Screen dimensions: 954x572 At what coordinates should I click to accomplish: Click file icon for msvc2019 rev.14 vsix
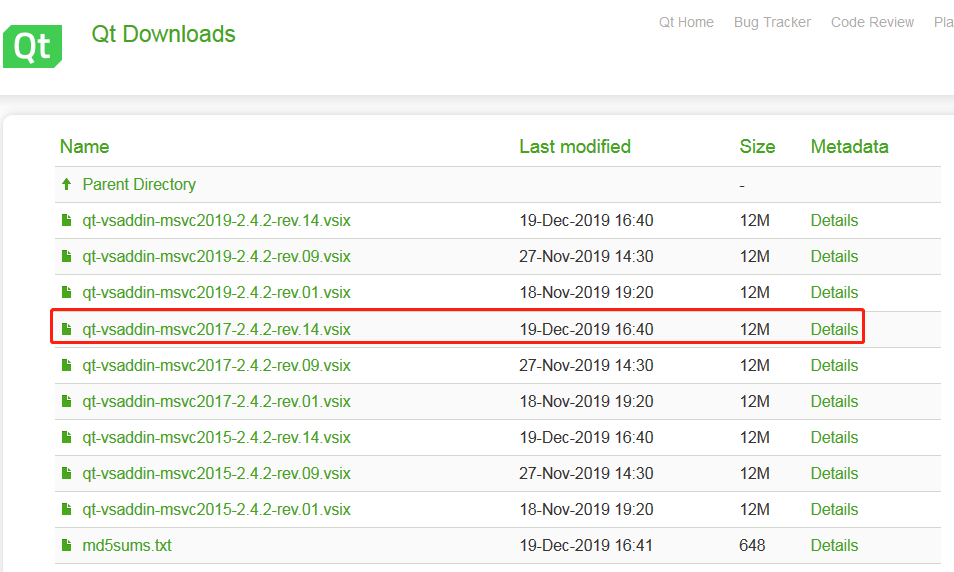[x=67, y=220]
